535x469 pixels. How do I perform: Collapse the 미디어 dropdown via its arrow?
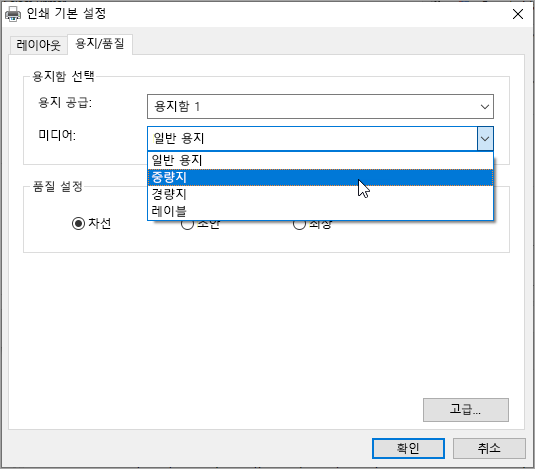coord(485,138)
